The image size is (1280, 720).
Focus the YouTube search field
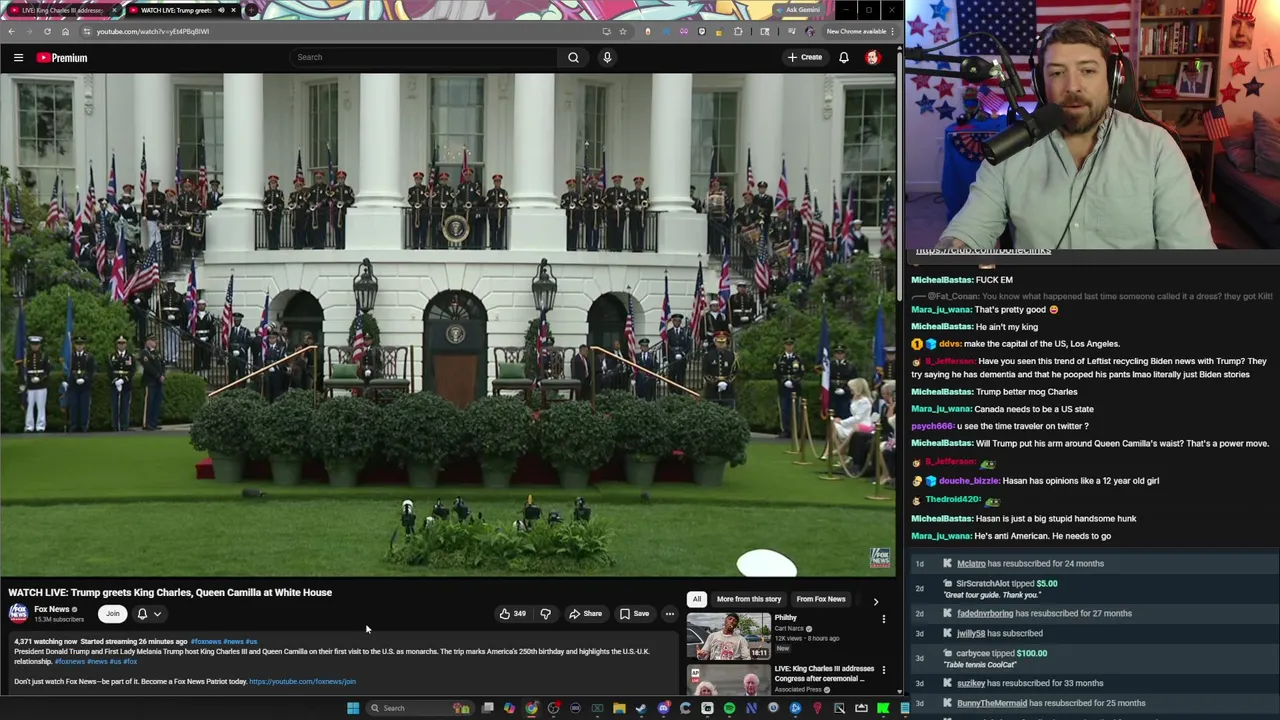424,57
